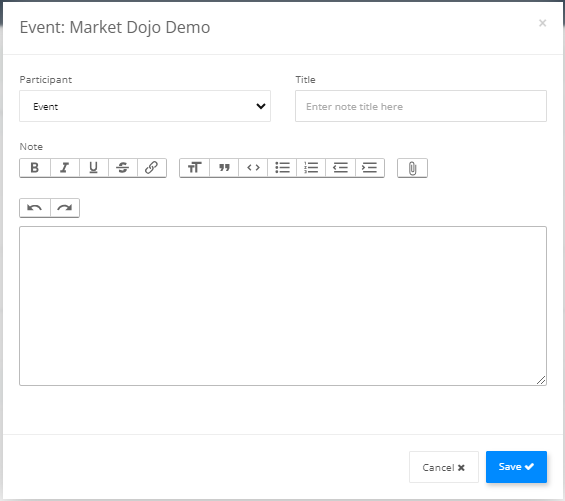Cancel the note dialog
Screen dimensions: 565x501
[x=444, y=467]
